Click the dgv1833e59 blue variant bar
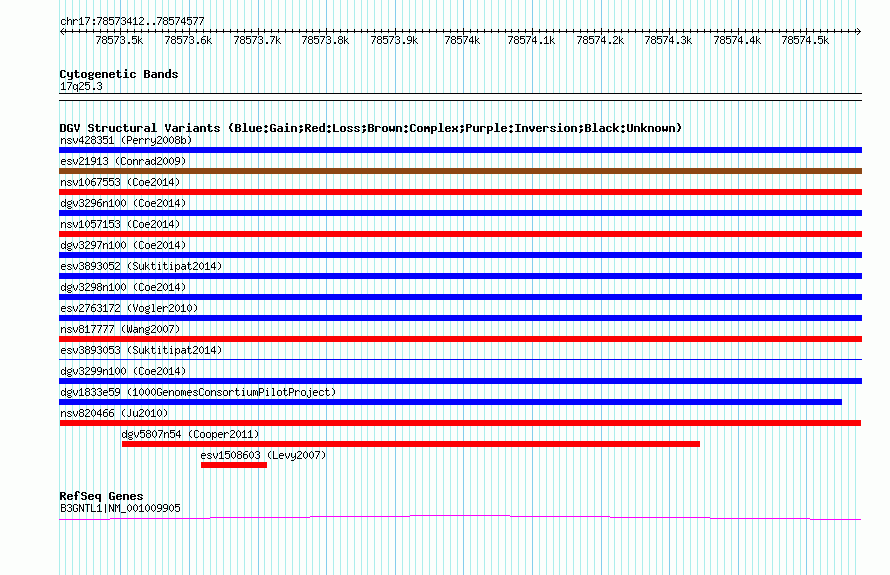 click(451, 402)
